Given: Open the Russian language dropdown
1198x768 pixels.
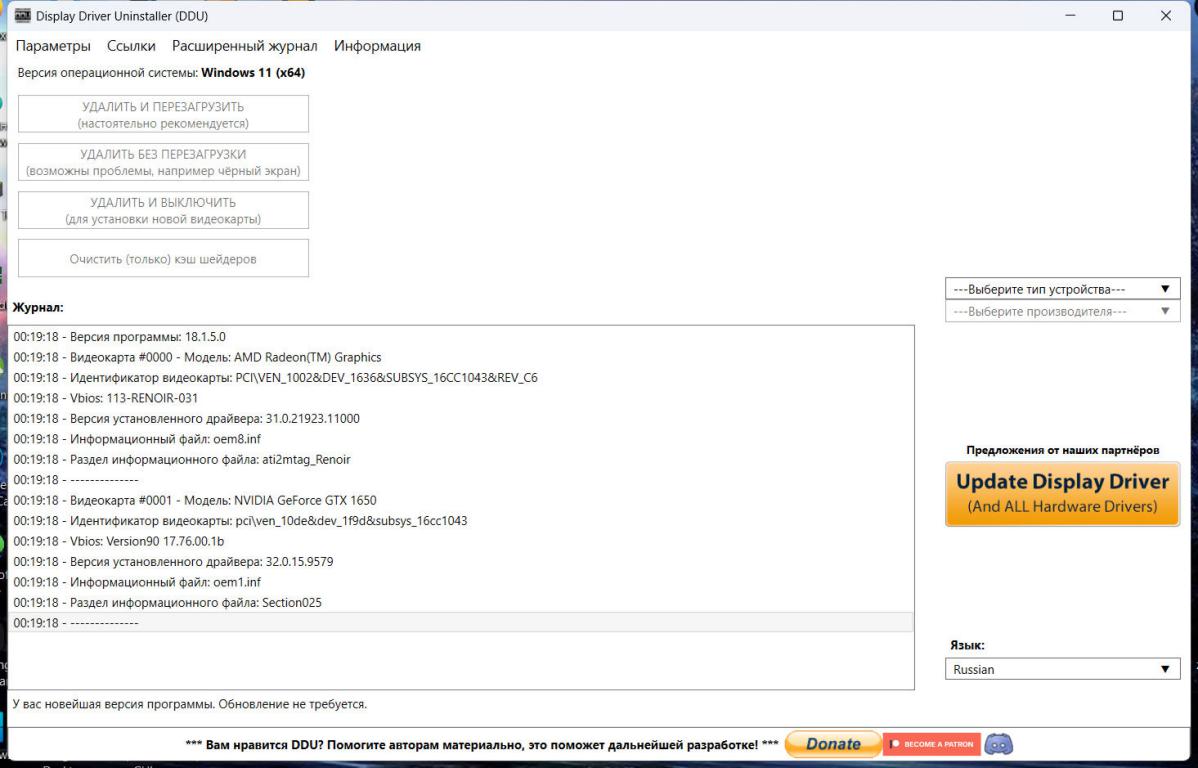Looking at the screenshot, I should (x=1062, y=669).
